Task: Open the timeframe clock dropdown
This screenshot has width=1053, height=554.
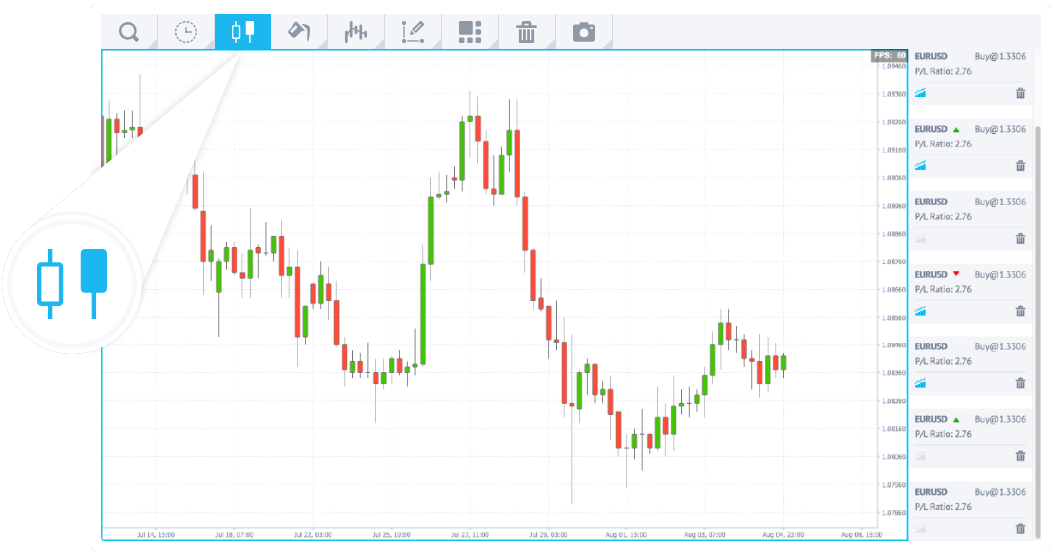Action: (x=186, y=32)
